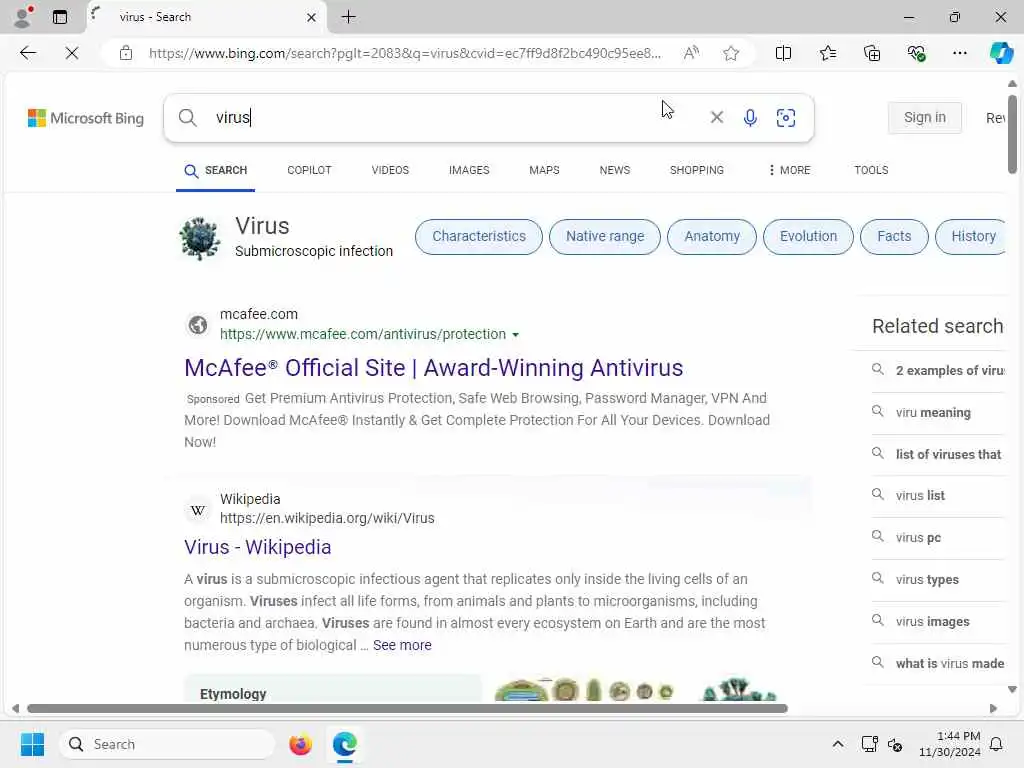This screenshot has width=1024, height=768.
Task: Switch to the MAPS tab
Action: (x=544, y=170)
